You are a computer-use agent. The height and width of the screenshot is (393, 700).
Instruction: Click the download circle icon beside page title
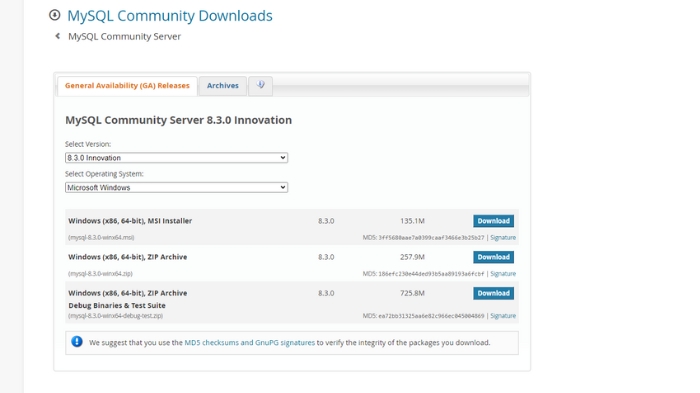pyautogui.click(x=54, y=15)
